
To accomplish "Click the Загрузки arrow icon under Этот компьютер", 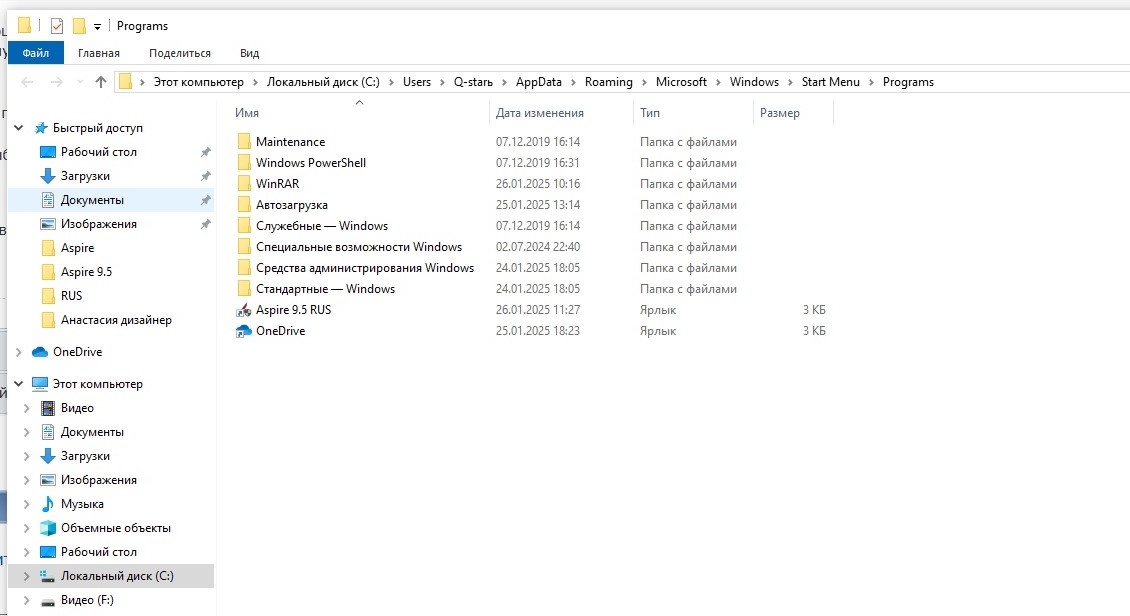I will (x=48, y=456).
